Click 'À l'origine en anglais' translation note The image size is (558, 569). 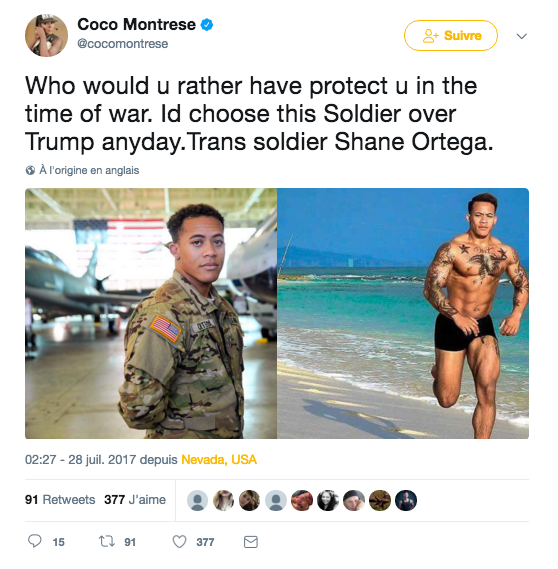(89, 170)
